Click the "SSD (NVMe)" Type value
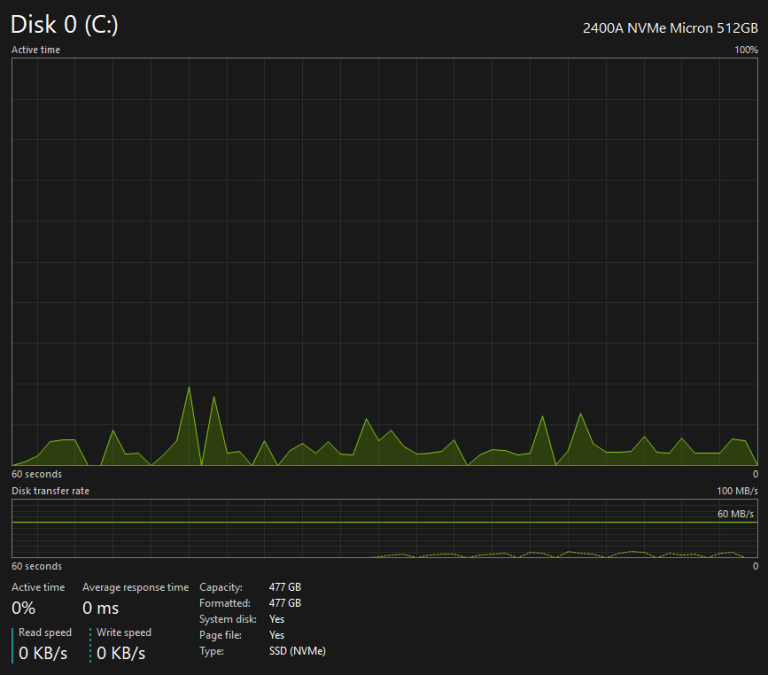Image resolution: width=768 pixels, height=675 pixels. (x=297, y=651)
